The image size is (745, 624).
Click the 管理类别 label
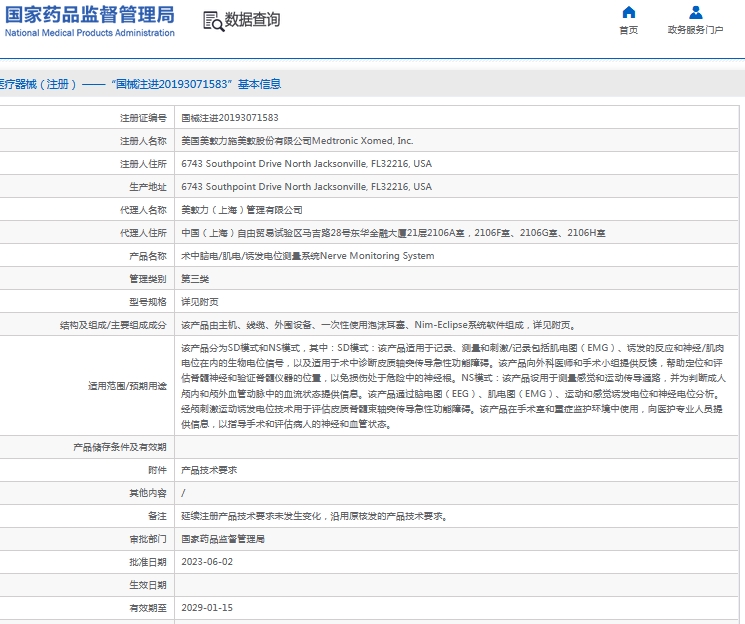(148, 279)
